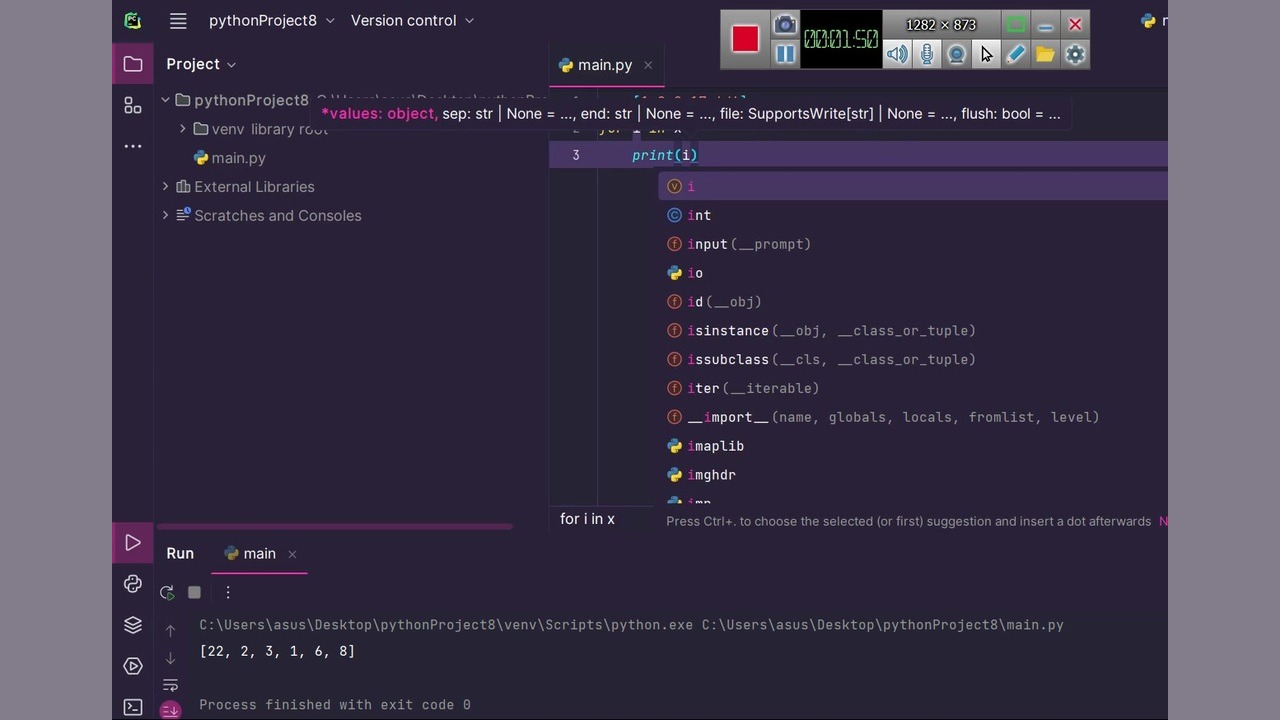Viewport: 1280px width, 720px height.
Task: Toggle the recorder speaker audio
Action: (897, 54)
